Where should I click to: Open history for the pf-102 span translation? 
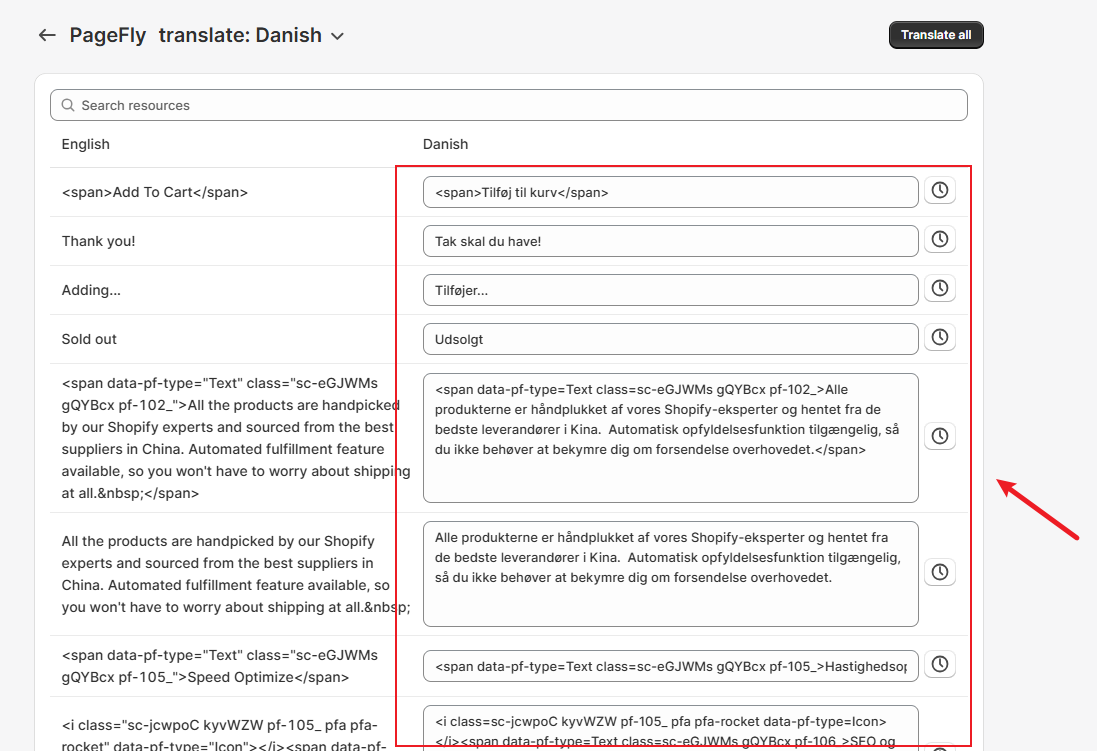coord(940,437)
